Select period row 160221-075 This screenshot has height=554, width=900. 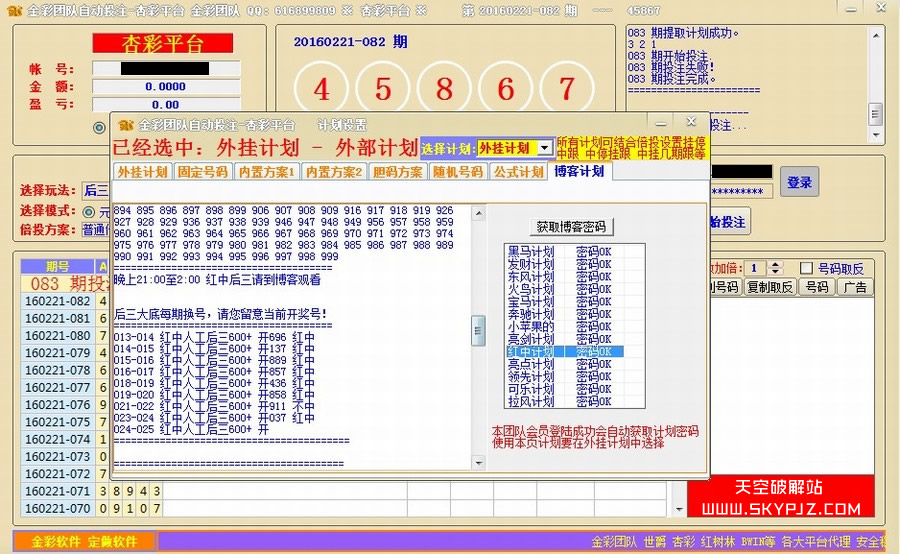coord(58,422)
